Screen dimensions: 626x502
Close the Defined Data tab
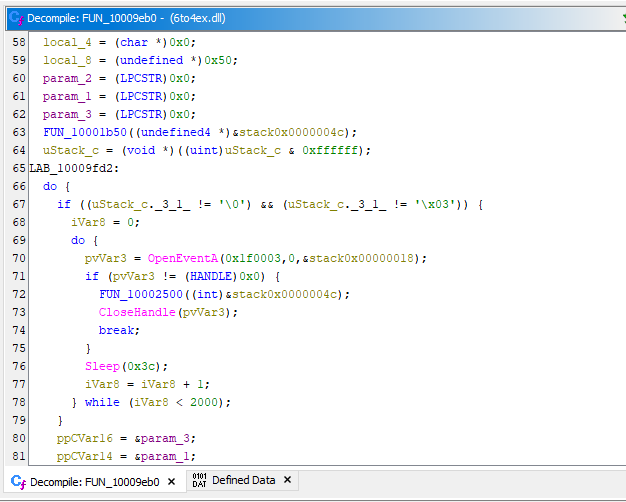[x=287, y=481]
